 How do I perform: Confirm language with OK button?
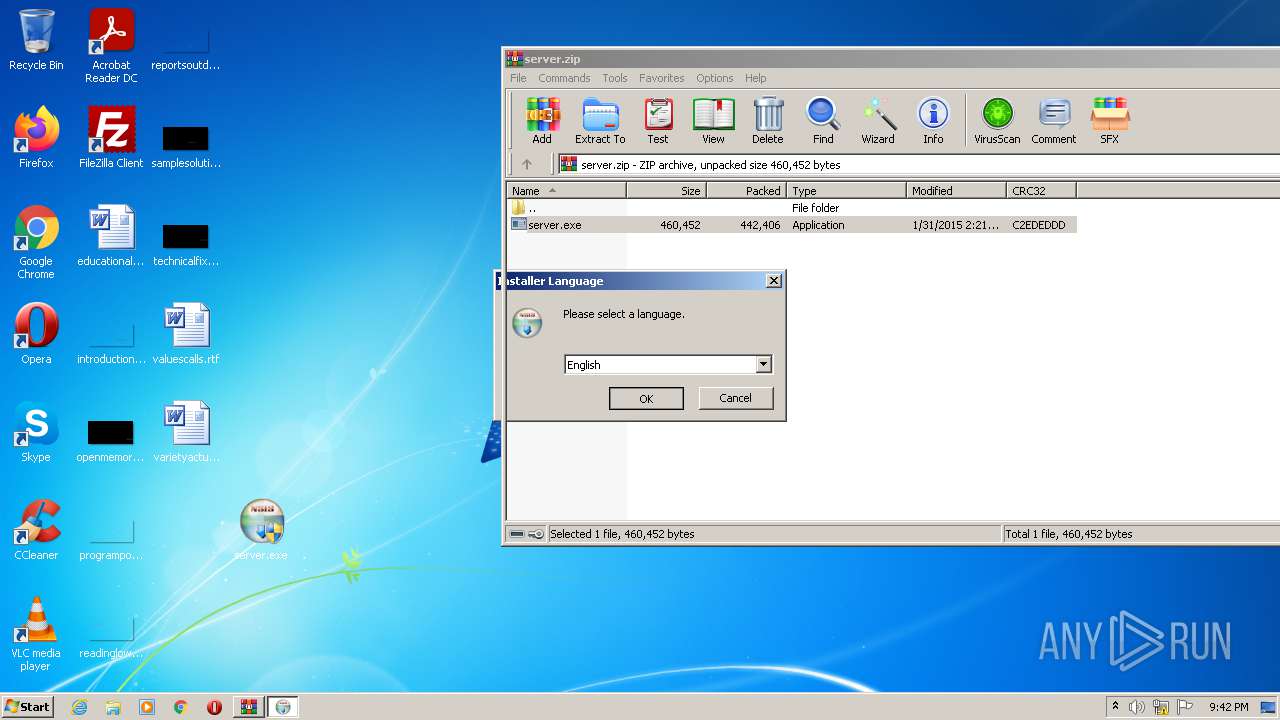[646, 398]
